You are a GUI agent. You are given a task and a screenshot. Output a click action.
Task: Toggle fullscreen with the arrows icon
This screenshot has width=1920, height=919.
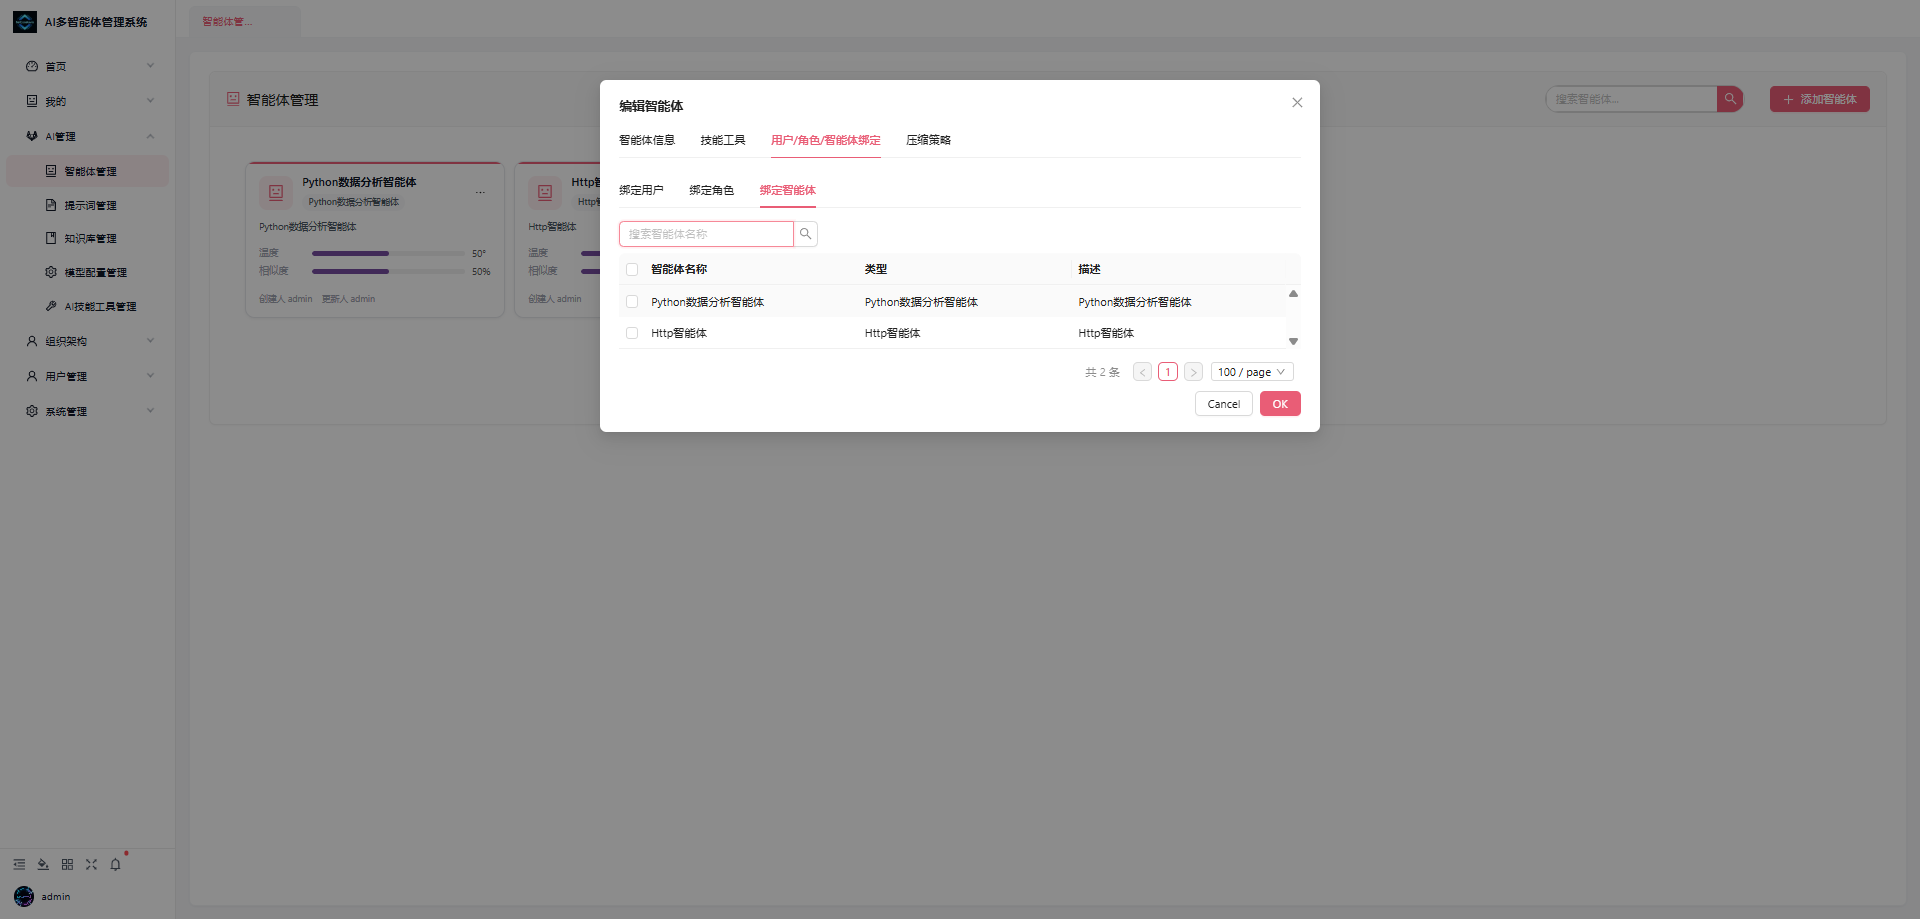click(91, 864)
